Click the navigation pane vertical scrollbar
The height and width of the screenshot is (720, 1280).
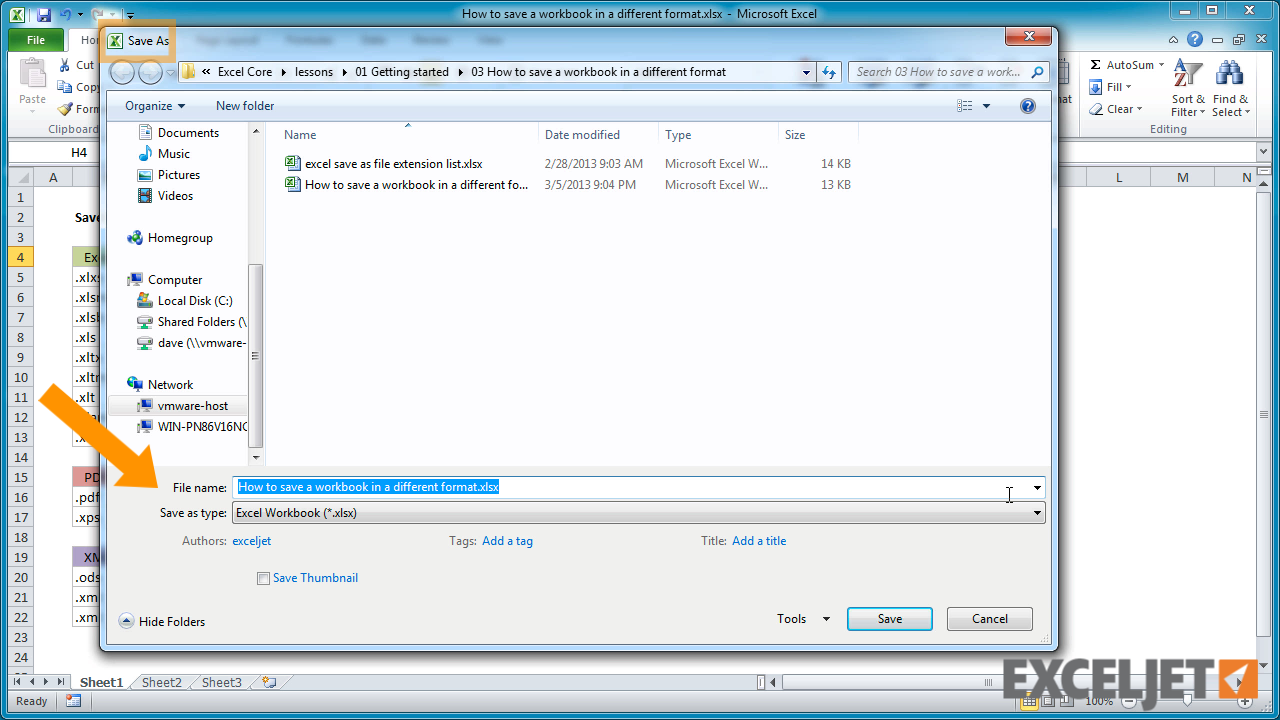point(256,355)
